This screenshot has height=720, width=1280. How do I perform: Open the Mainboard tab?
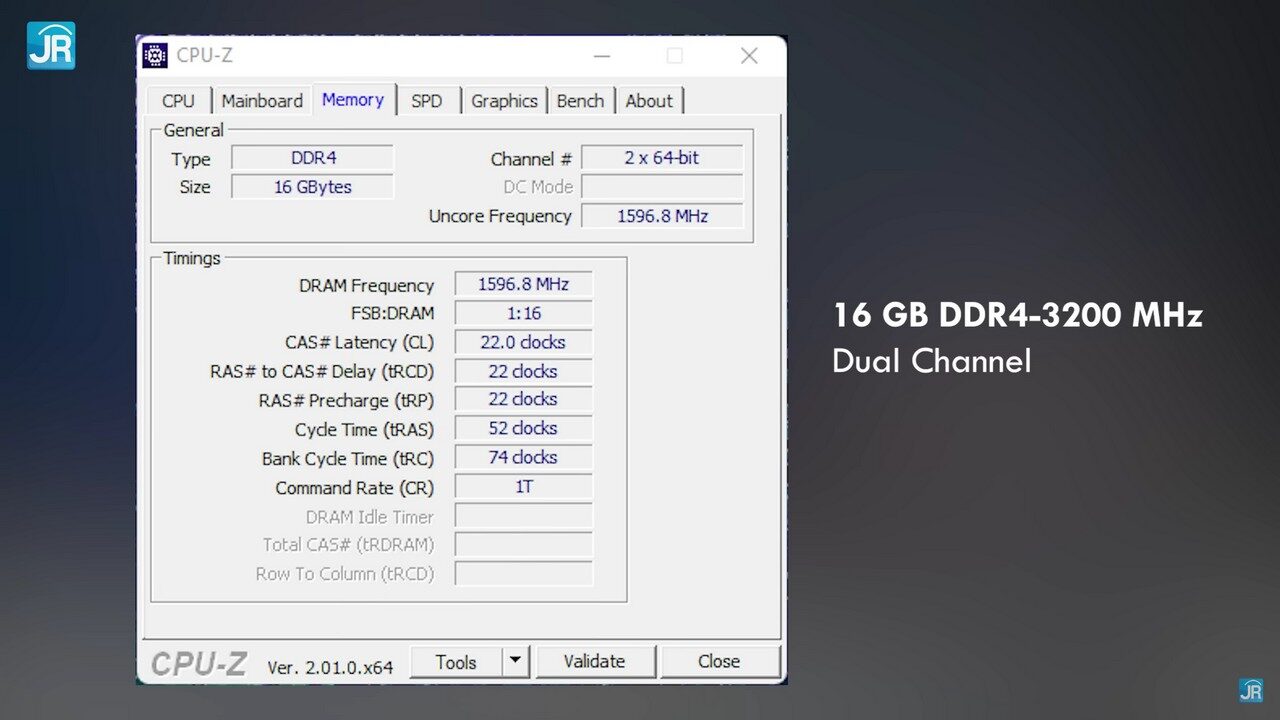[262, 101]
